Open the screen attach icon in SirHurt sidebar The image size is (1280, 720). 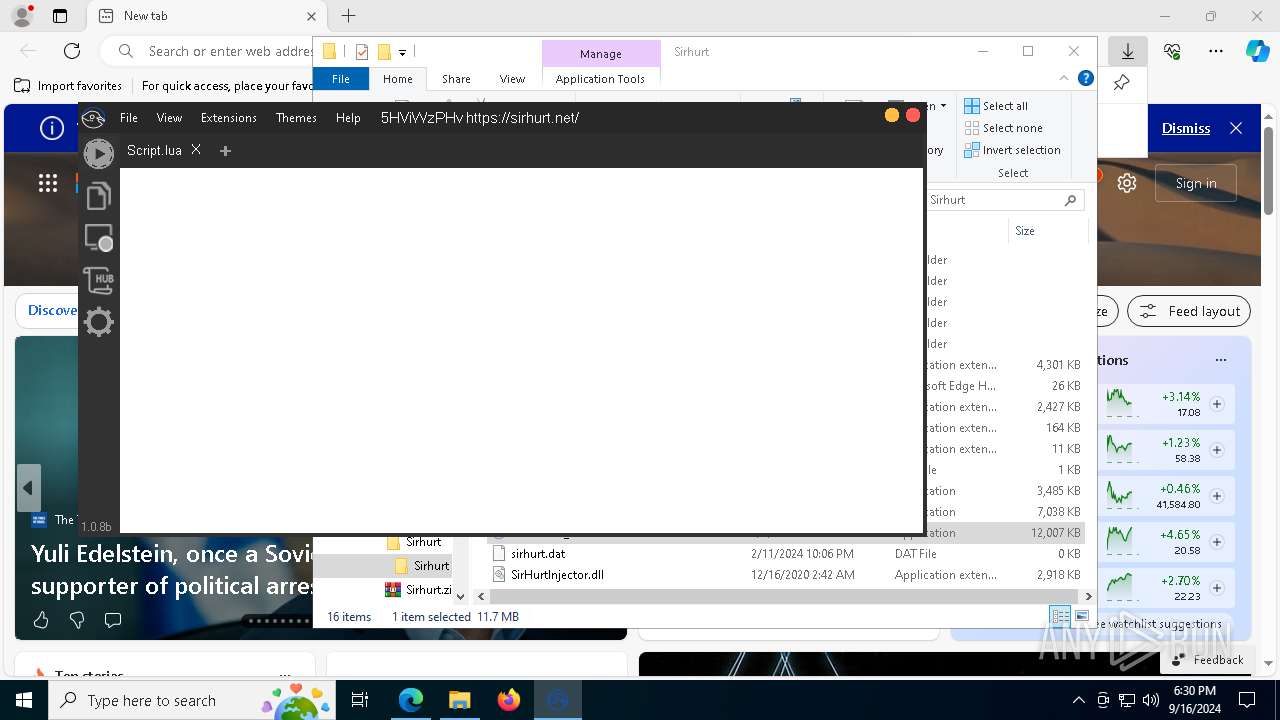tap(98, 238)
